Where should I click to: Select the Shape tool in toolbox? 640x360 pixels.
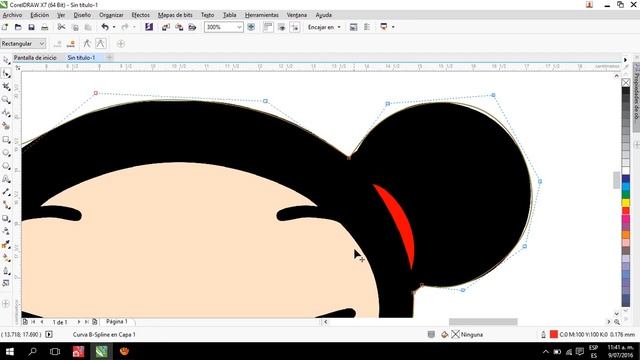tap(6, 74)
